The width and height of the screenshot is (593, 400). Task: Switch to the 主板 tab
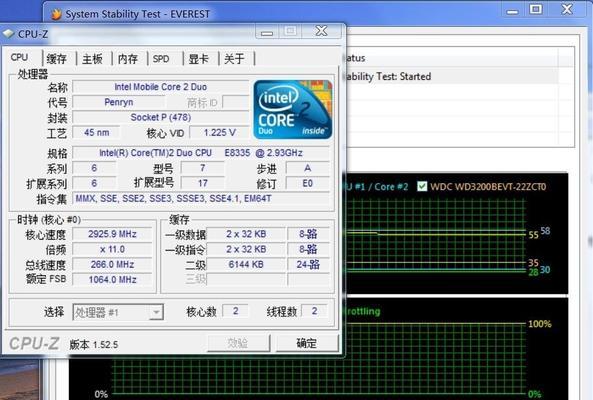pyautogui.click(x=92, y=59)
